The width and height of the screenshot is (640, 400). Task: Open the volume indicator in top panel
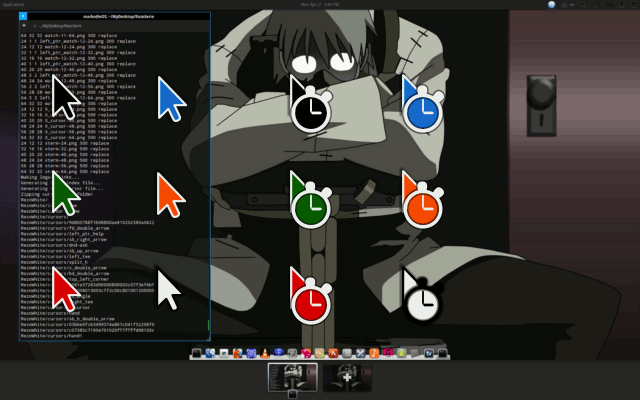pos(584,4)
